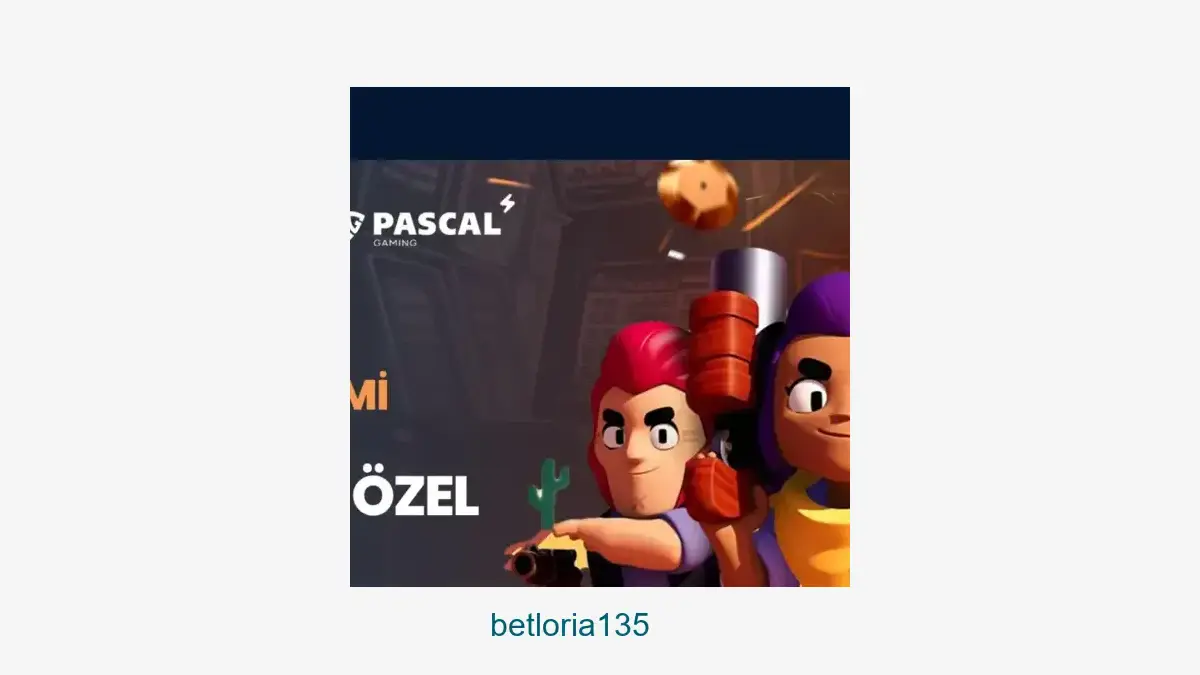Click the orange Mİ text

click(x=368, y=392)
